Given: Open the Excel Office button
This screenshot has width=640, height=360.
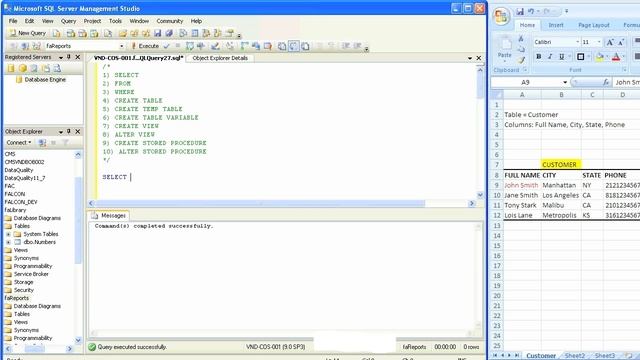Looking at the screenshot, I should pos(501,16).
